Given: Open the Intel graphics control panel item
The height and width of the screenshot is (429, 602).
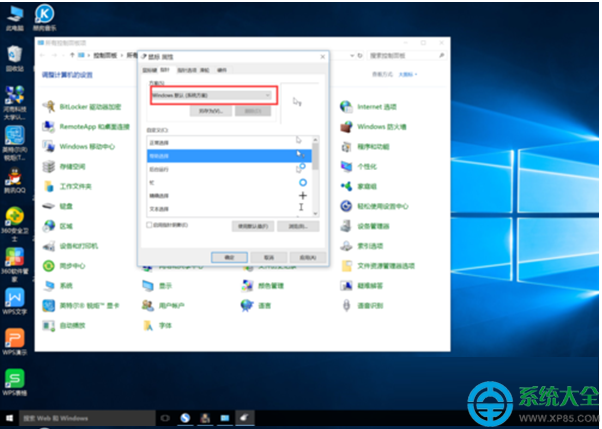Looking at the screenshot, I should 81,306.
